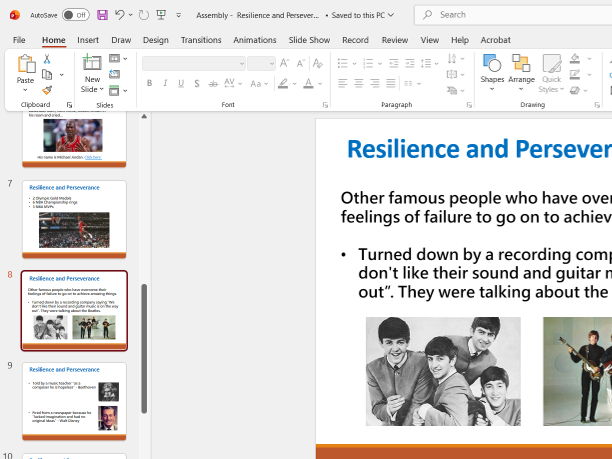Click Increase List Level icon
The width and height of the screenshot is (612, 459).
[409, 63]
